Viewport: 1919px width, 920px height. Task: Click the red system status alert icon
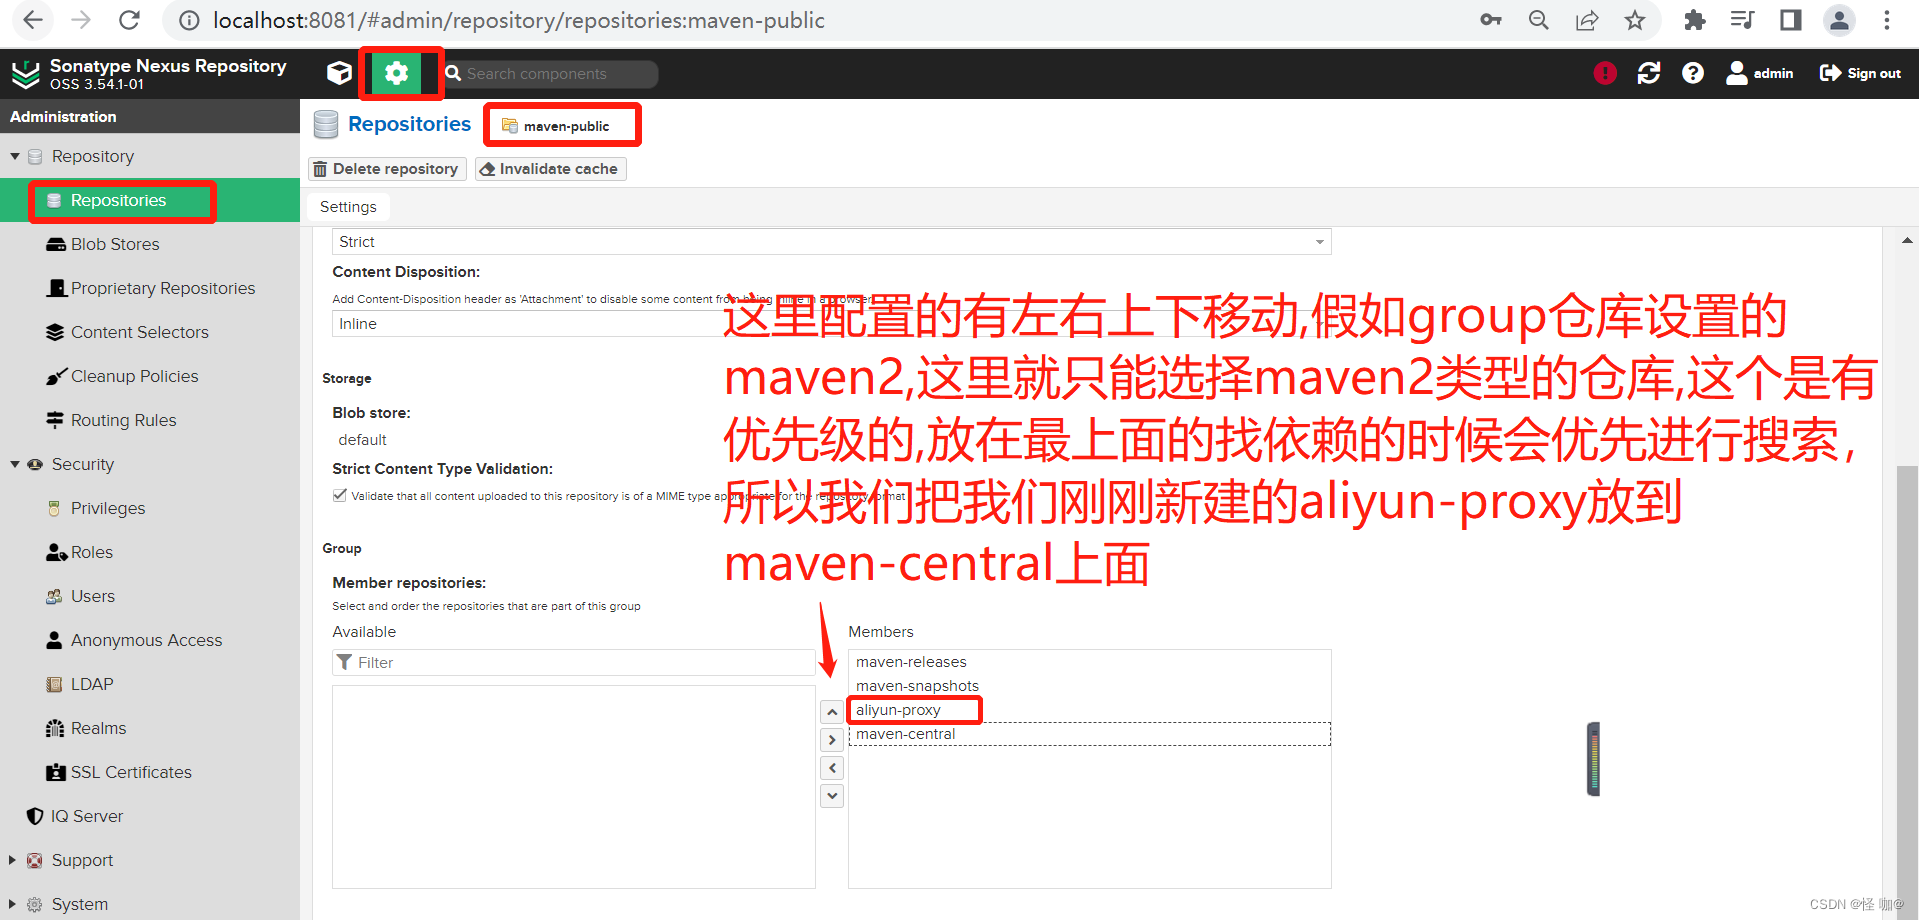1605,73
